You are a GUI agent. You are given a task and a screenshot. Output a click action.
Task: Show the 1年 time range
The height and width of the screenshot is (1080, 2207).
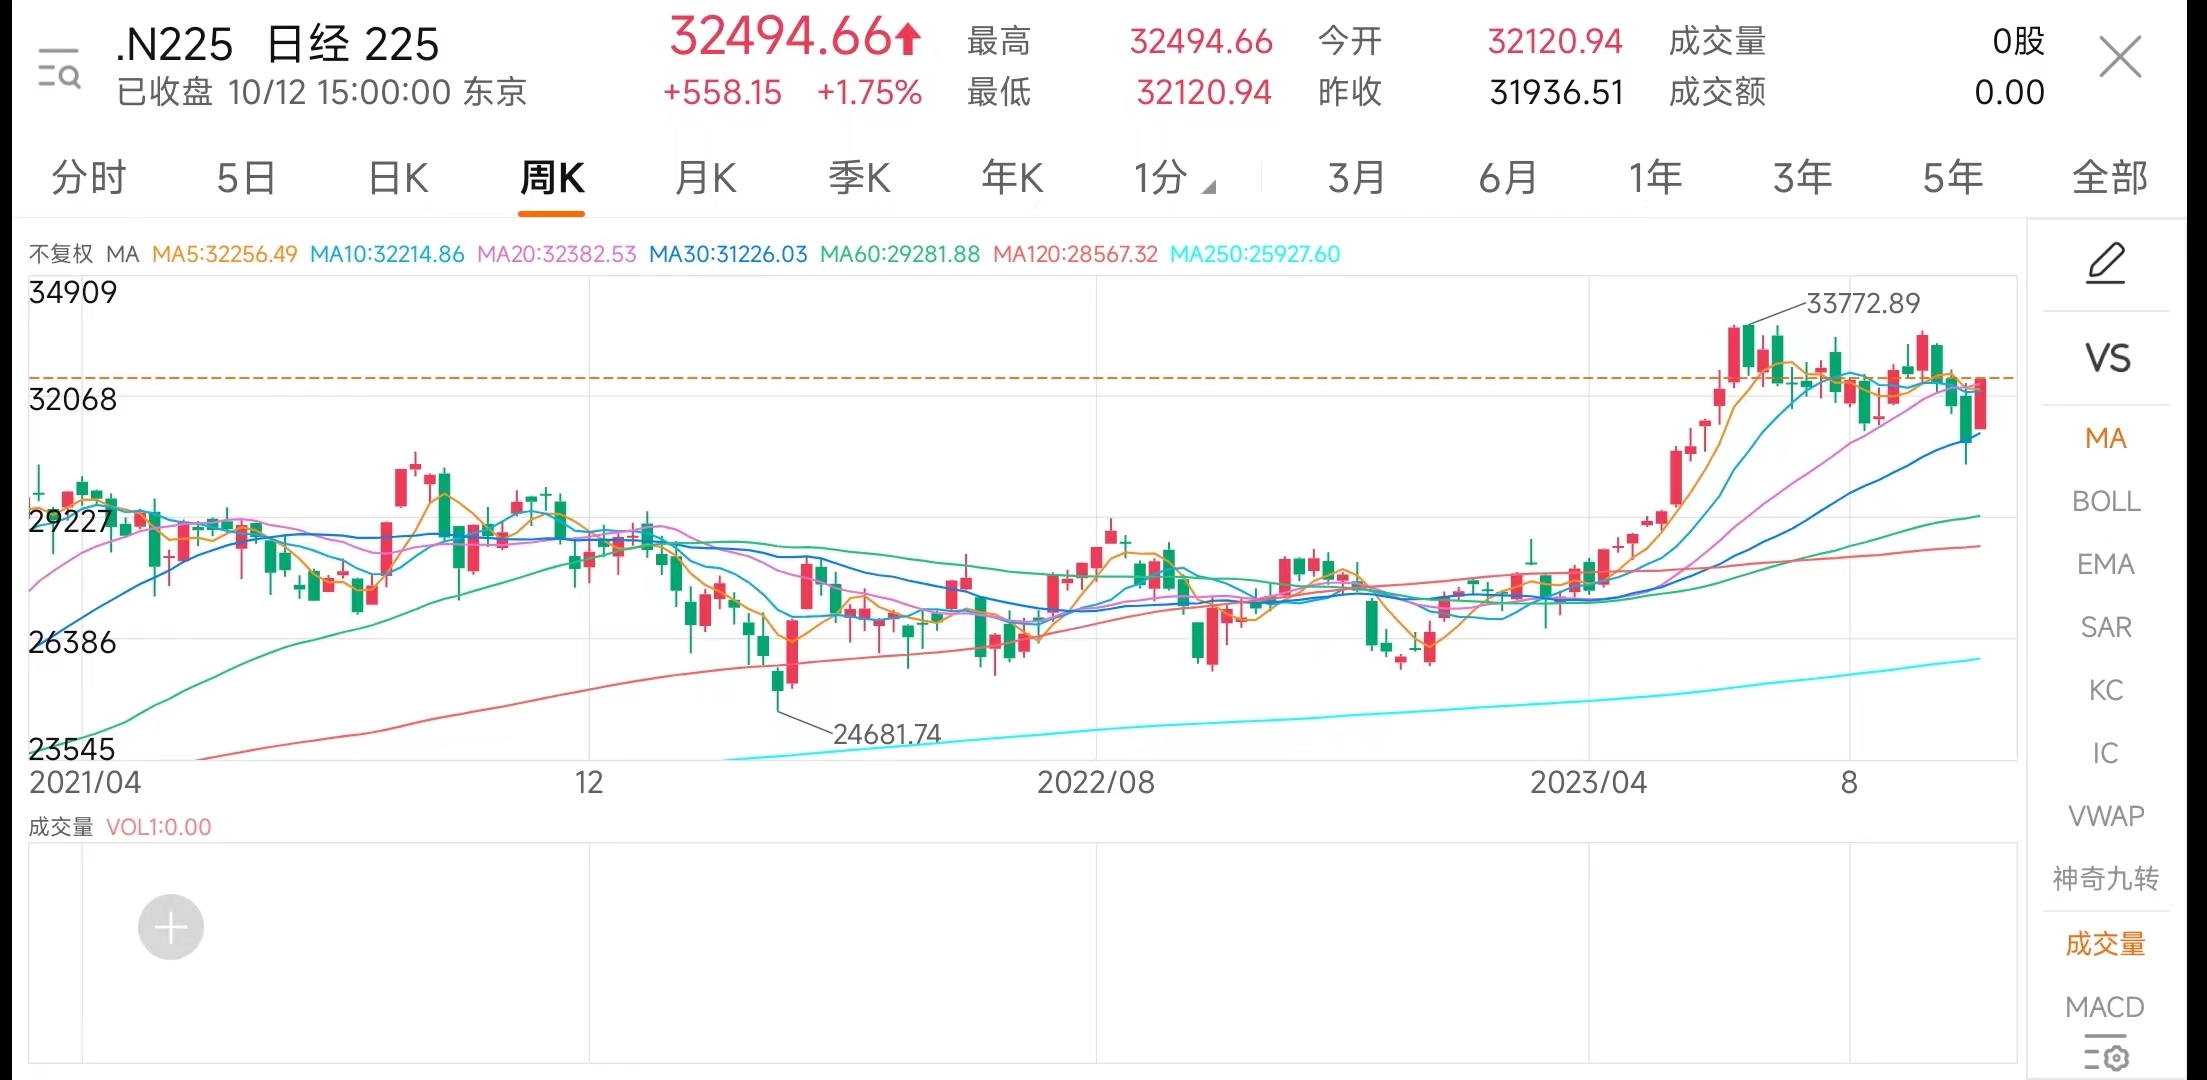[x=1655, y=179]
